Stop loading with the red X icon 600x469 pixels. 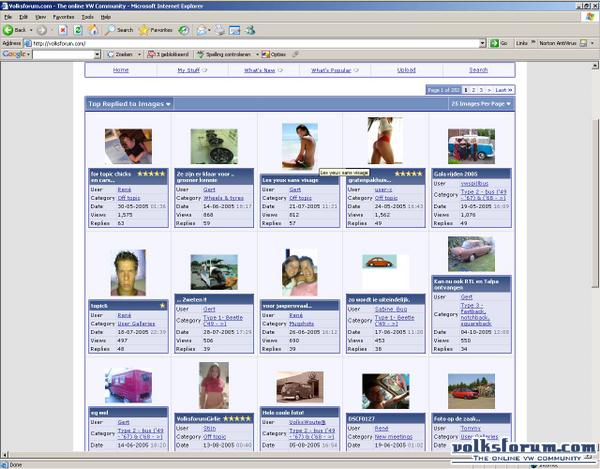63,30
